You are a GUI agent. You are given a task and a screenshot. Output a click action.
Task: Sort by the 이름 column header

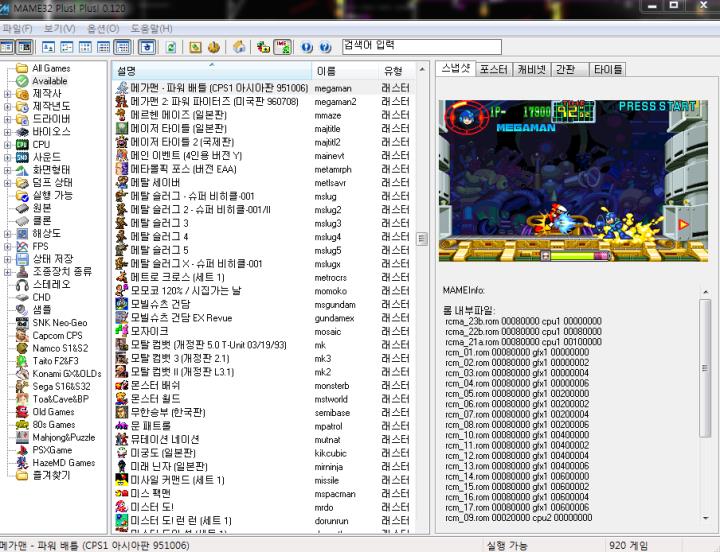tap(345, 71)
